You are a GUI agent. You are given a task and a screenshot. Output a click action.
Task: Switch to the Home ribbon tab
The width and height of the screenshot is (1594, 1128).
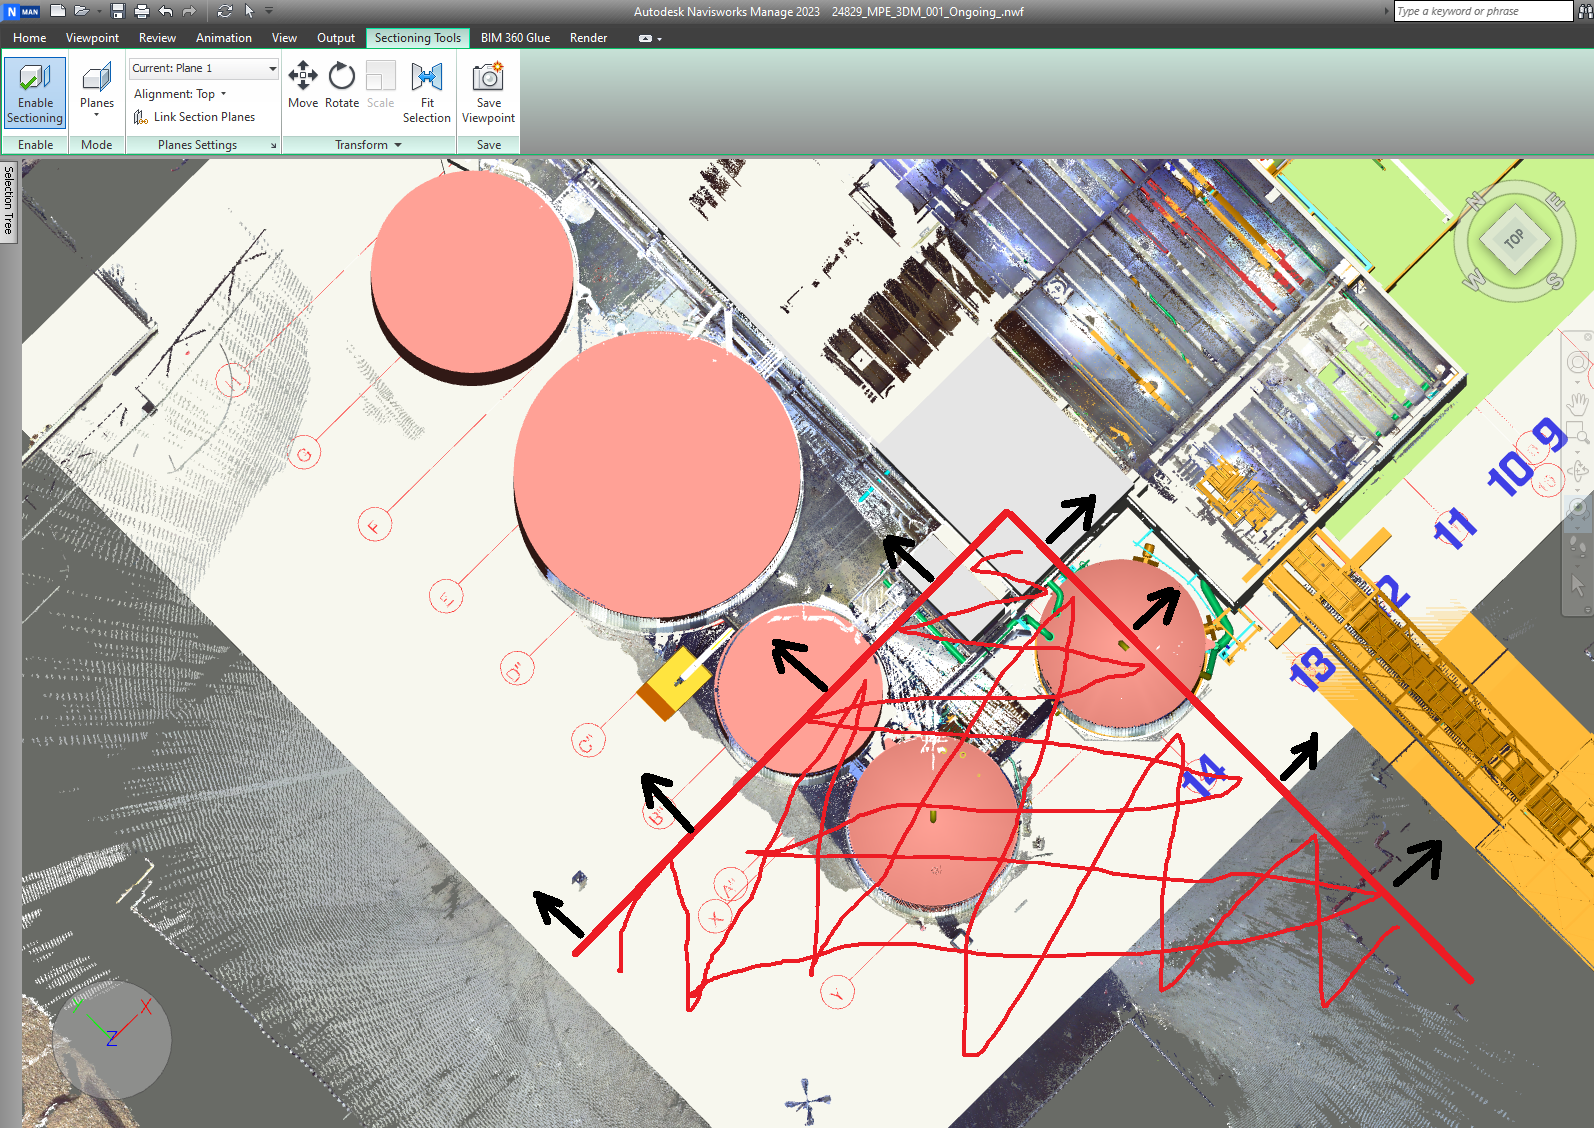point(30,38)
